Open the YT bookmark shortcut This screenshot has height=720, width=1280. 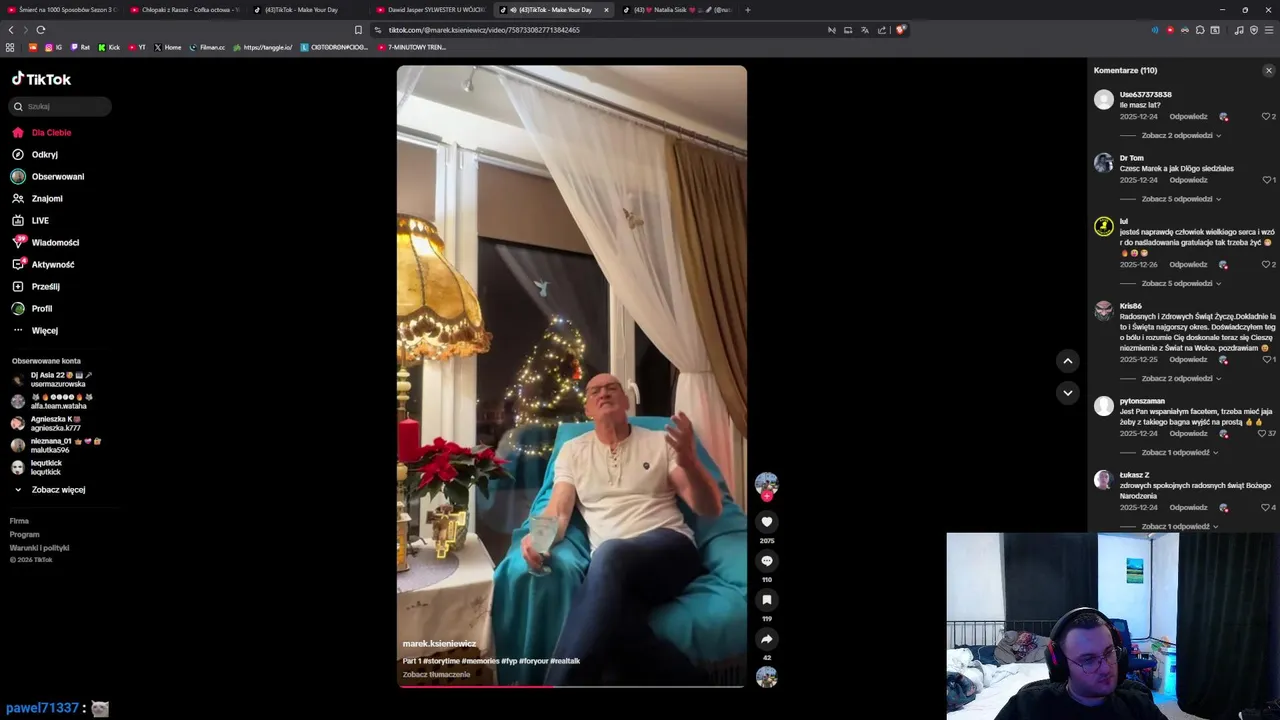[x=137, y=47]
